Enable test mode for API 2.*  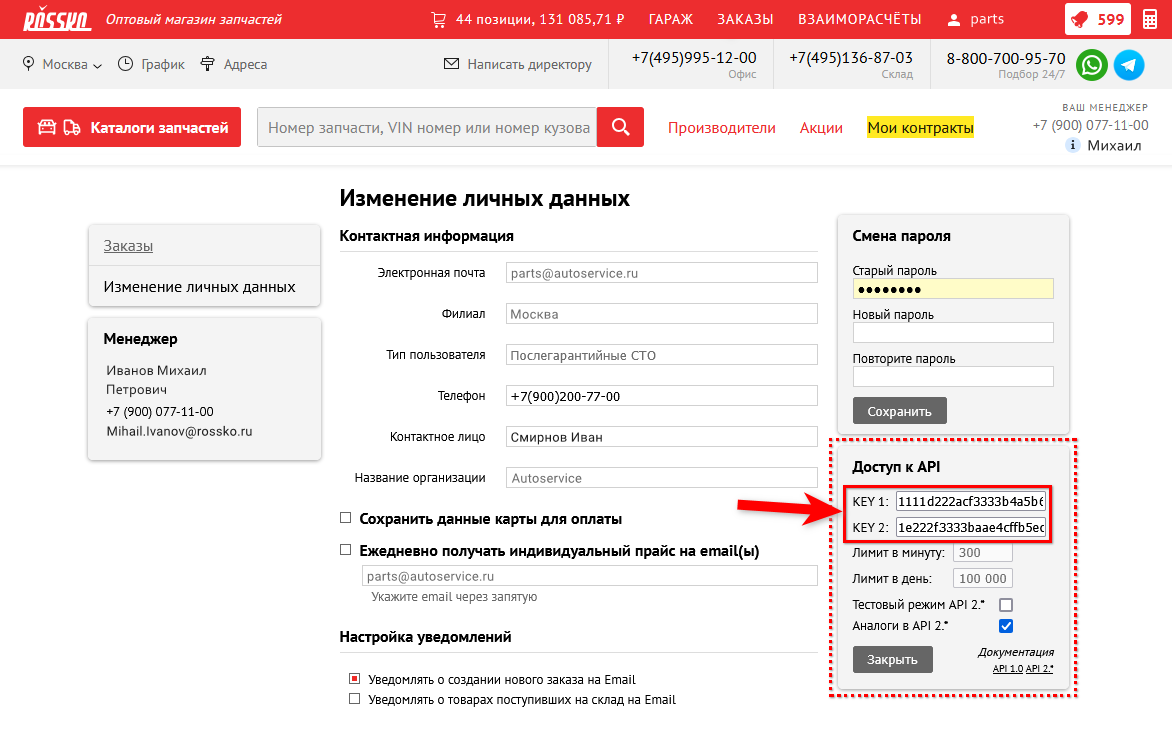1006,605
